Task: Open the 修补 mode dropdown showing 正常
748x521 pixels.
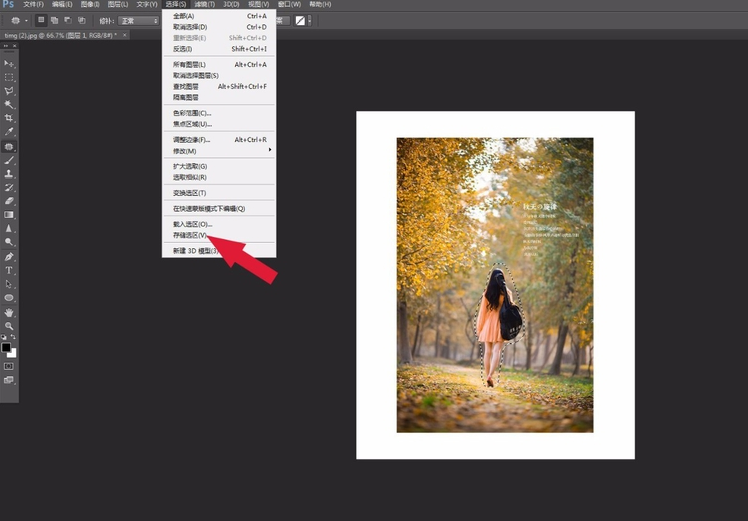Action: 138,21
